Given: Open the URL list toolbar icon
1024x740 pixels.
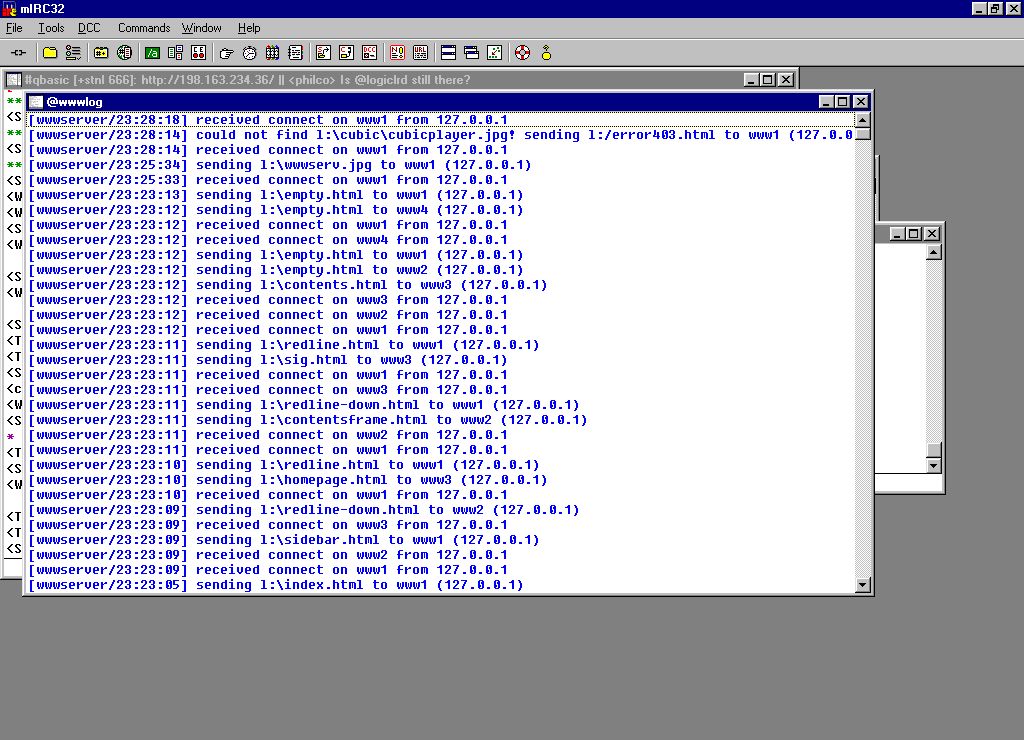Looking at the screenshot, I should click(420, 52).
